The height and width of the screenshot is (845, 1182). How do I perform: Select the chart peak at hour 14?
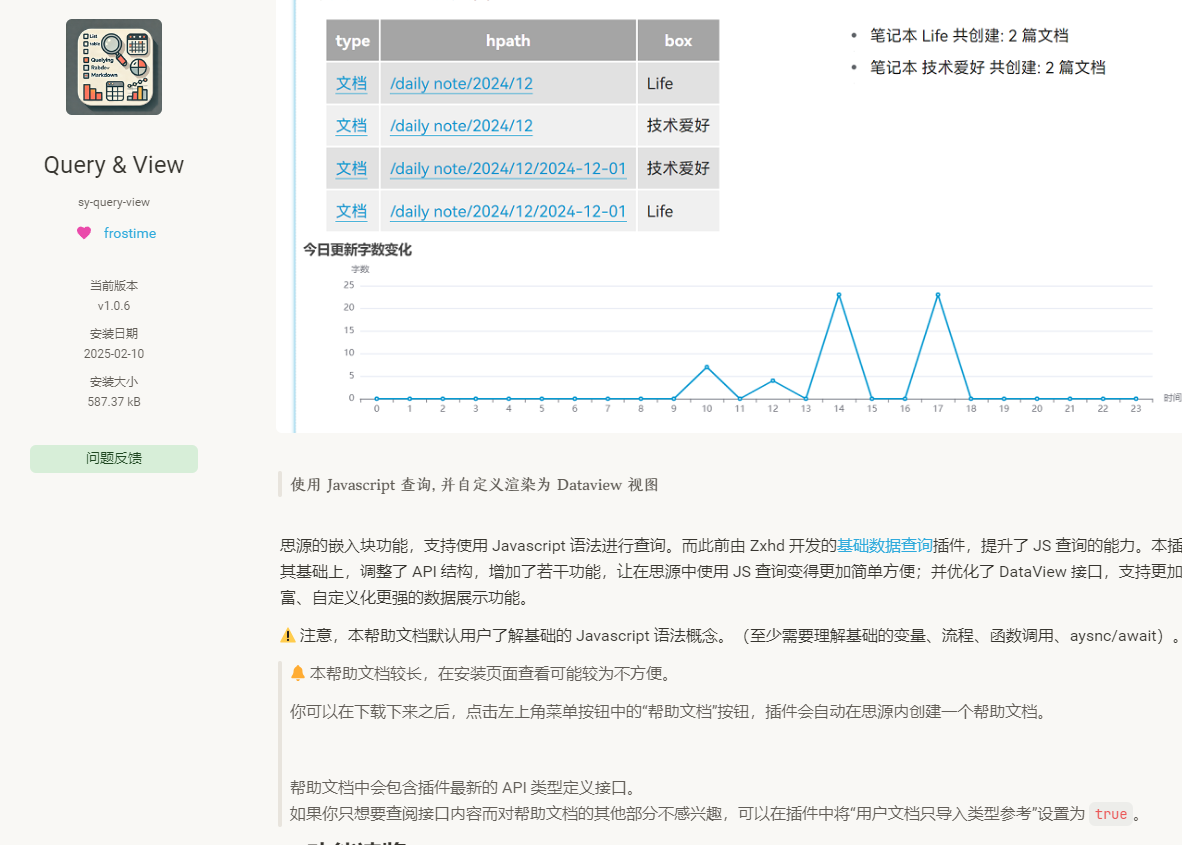pyautogui.click(x=839, y=295)
